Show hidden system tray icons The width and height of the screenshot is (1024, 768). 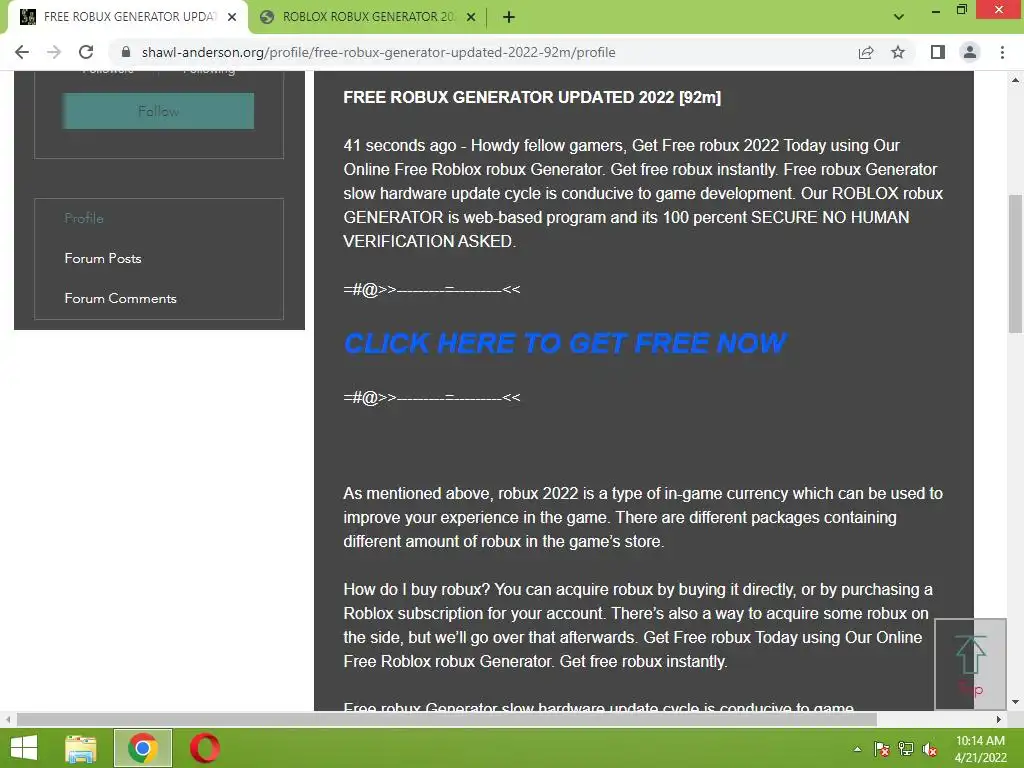point(857,749)
